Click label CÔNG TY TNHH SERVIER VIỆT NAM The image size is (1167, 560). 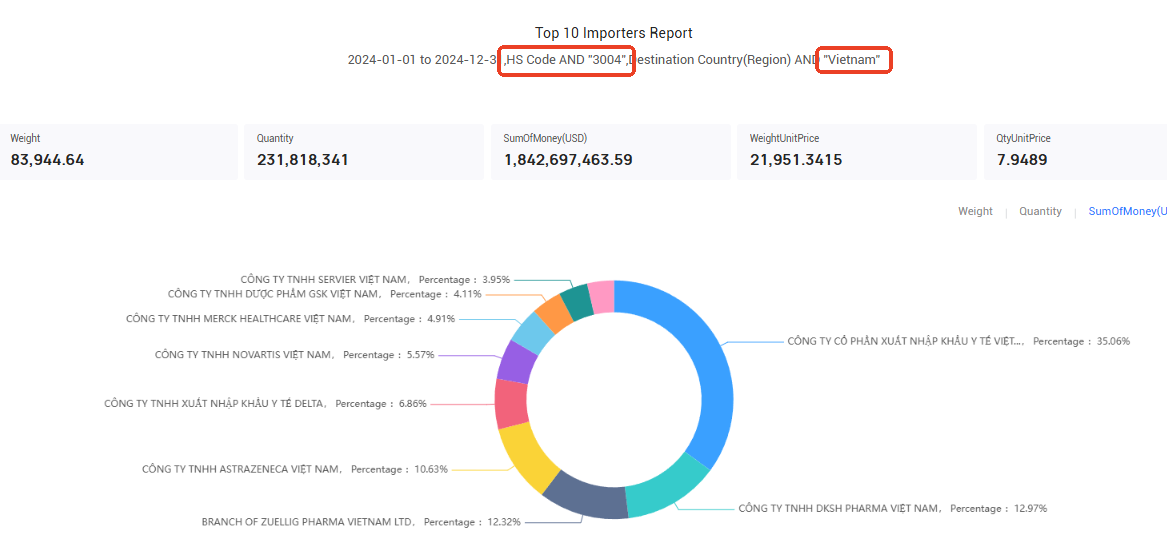(x=326, y=280)
